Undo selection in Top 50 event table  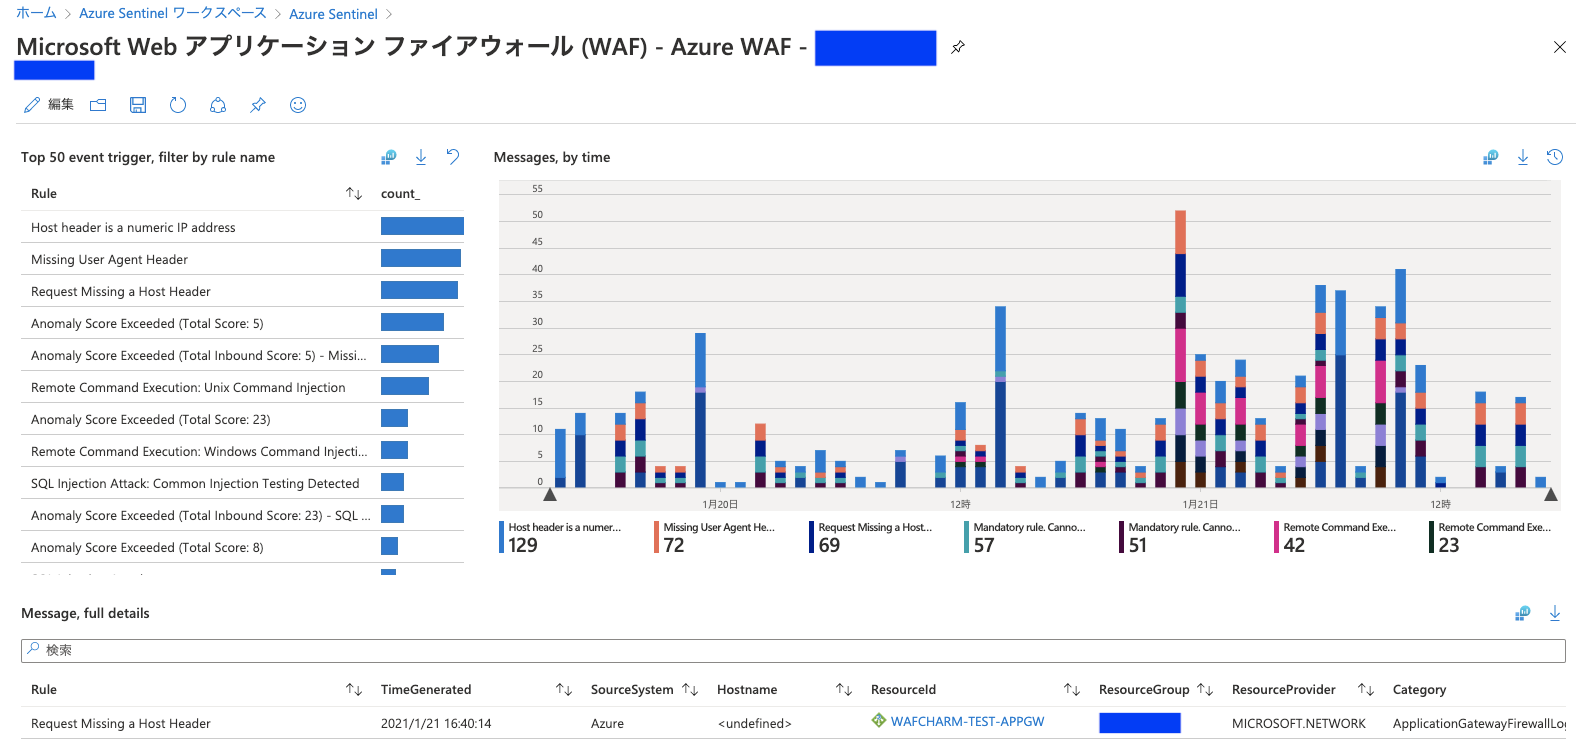click(453, 157)
